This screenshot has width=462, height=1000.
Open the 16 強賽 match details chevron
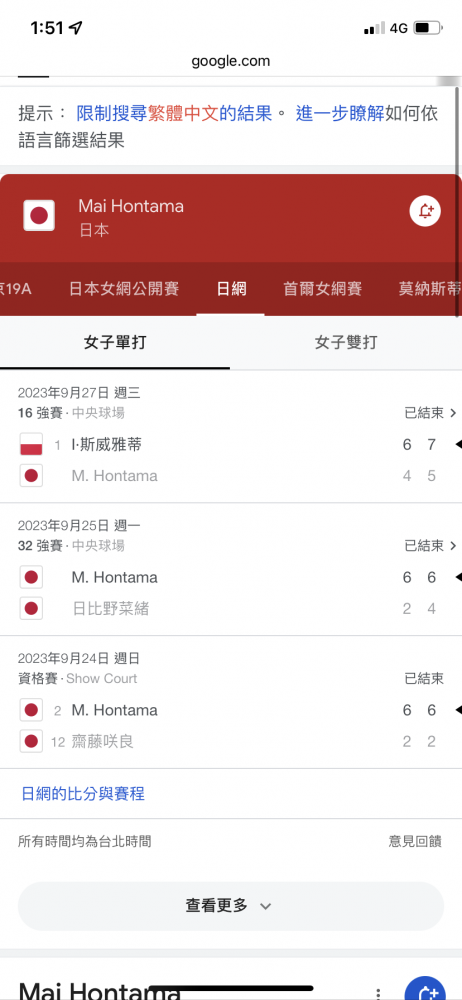click(x=453, y=413)
